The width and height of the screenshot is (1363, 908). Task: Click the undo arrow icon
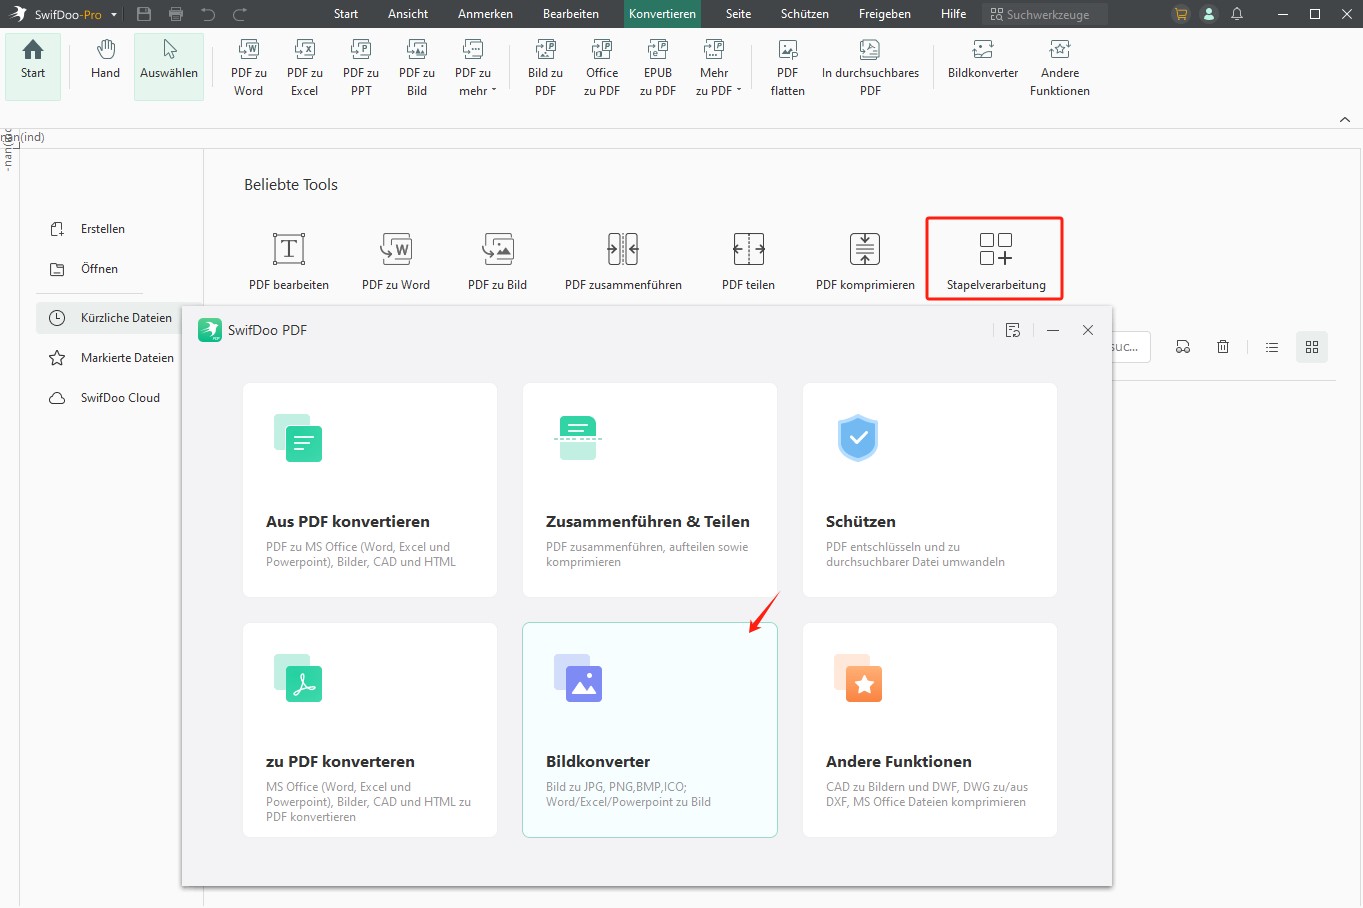(x=208, y=14)
